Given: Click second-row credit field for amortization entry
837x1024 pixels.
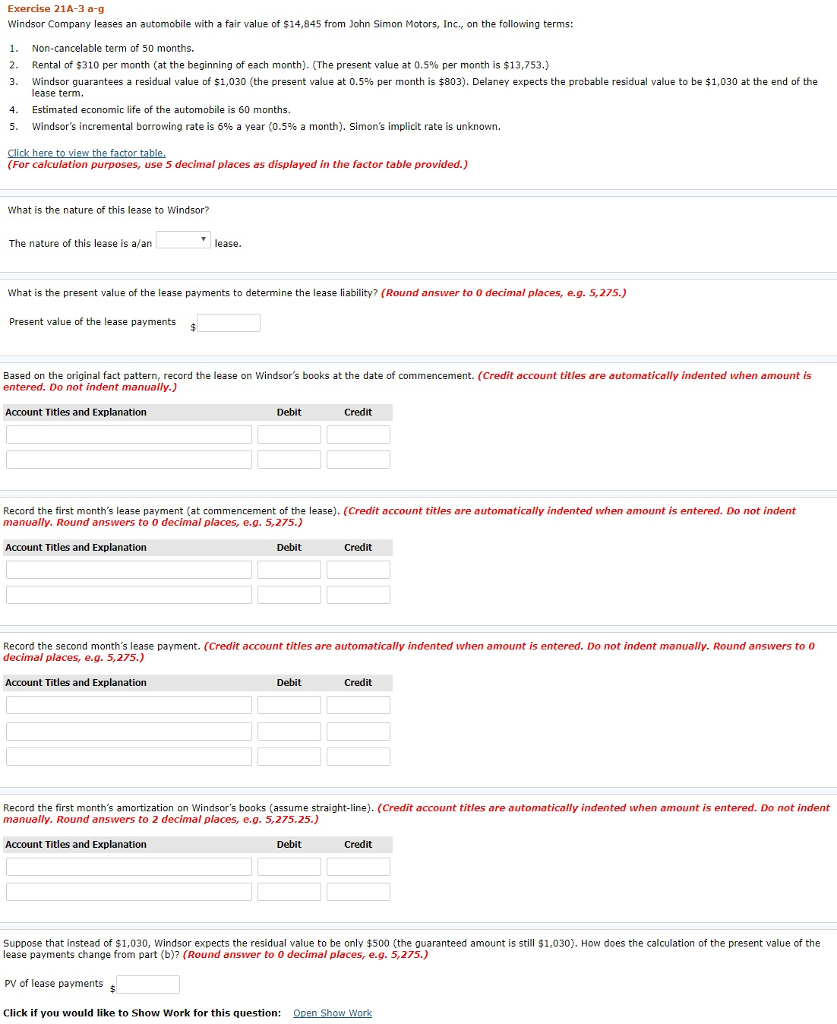Looking at the screenshot, I should tap(358, 892).
